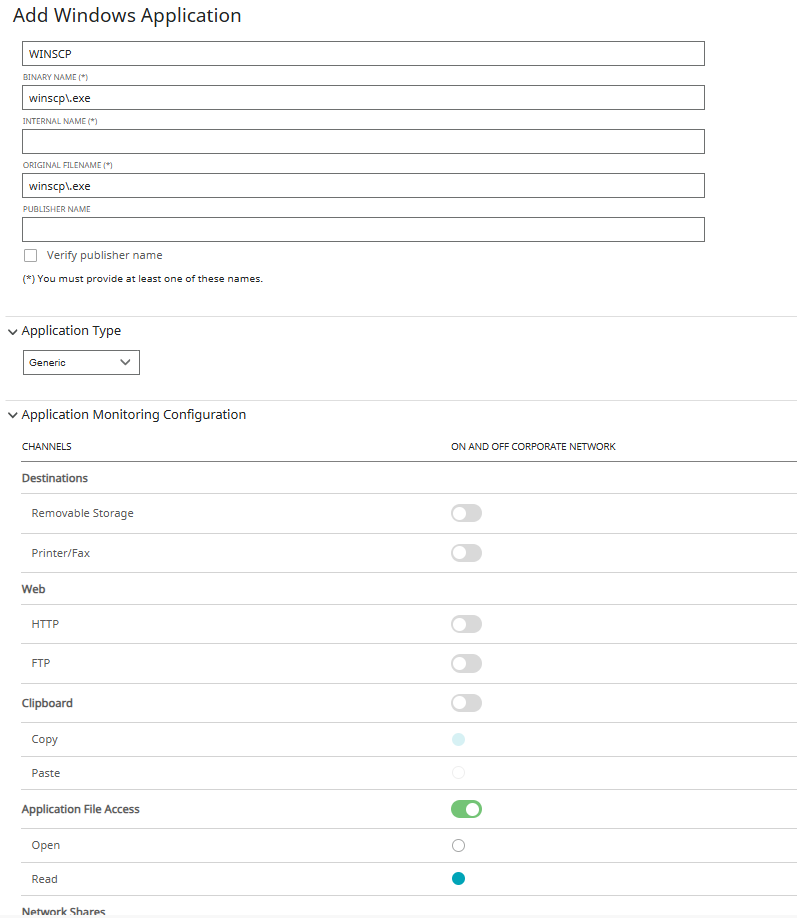Image resolution: width=797 pixels, height=918 pixels.
Task: Disable the Application File Access toggle
Action: 466,809
